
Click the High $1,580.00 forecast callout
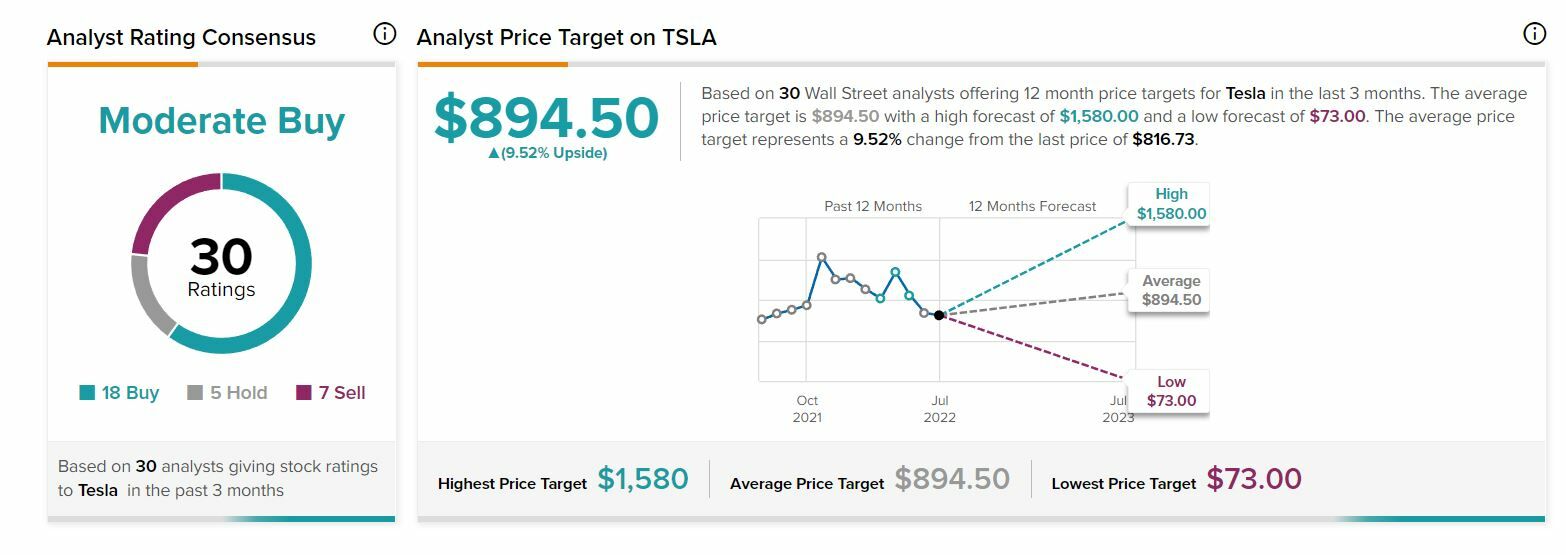coord(1170,204)
